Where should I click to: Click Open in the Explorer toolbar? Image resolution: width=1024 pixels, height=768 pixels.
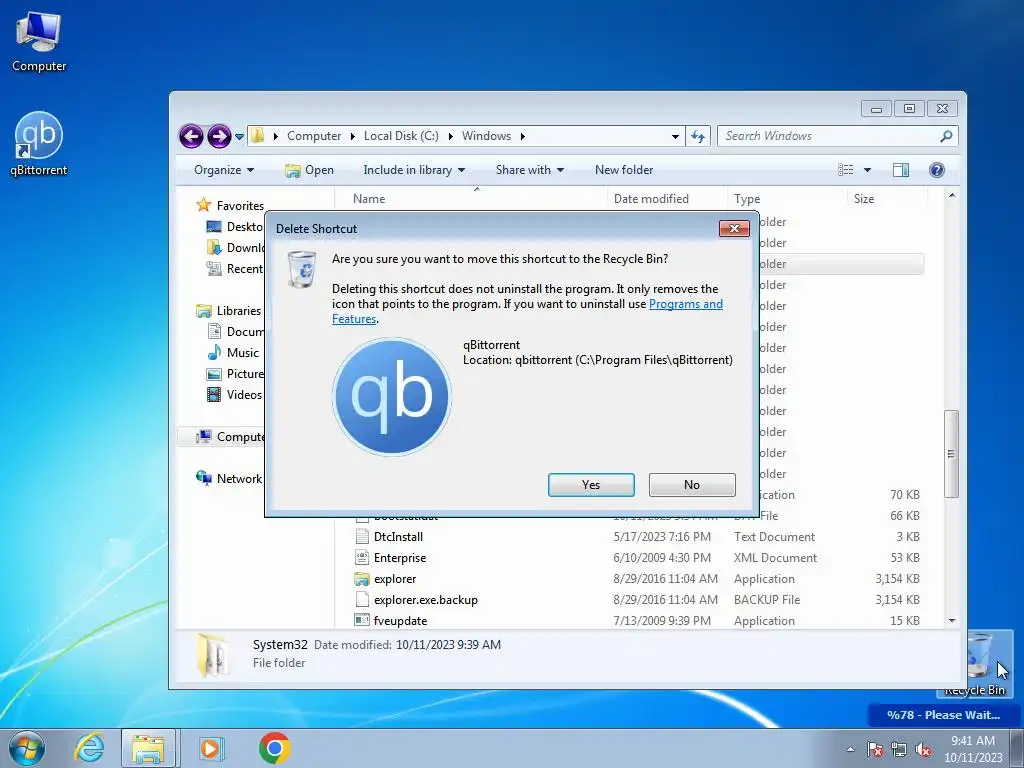[310, 170]
